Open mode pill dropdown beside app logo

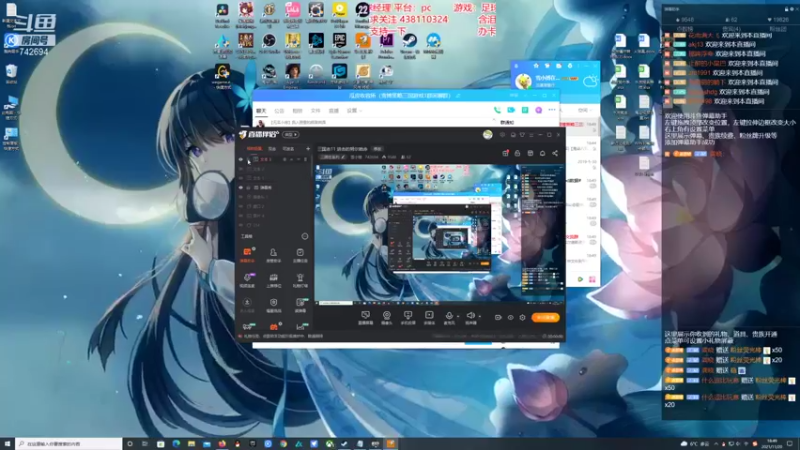click(x=291, y=135)
